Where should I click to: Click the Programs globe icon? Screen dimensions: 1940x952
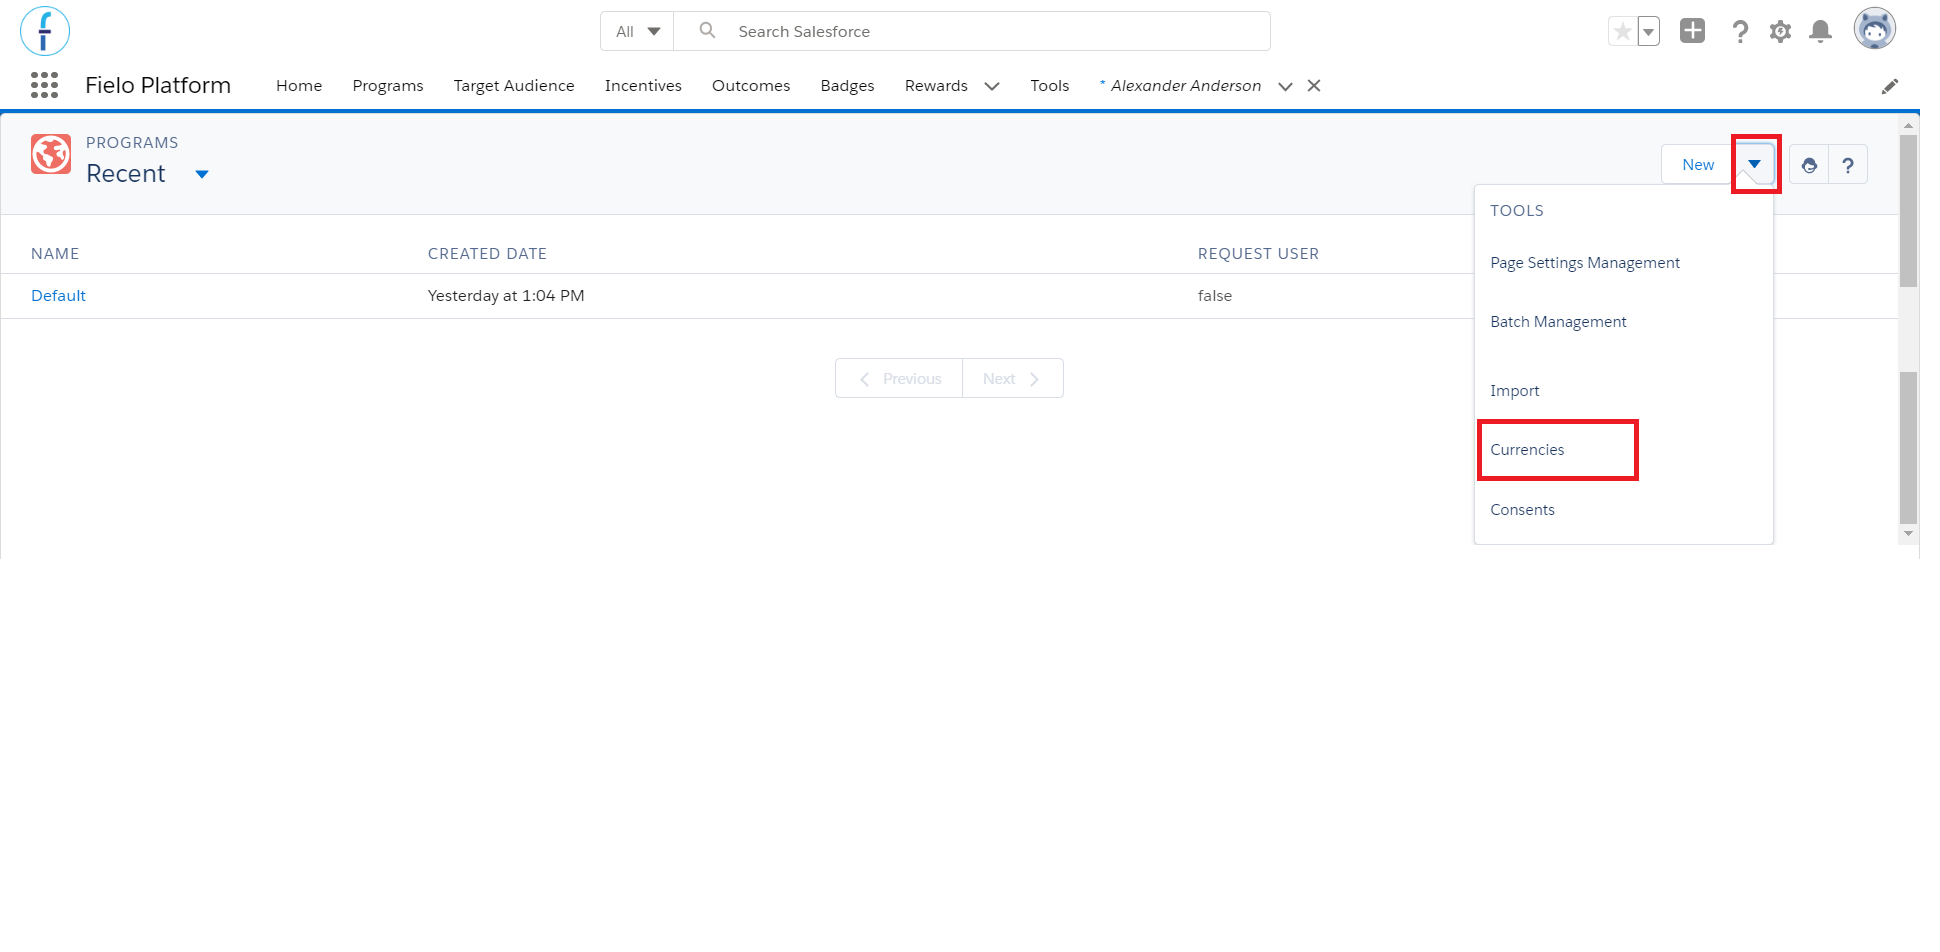tap(51, 154)
